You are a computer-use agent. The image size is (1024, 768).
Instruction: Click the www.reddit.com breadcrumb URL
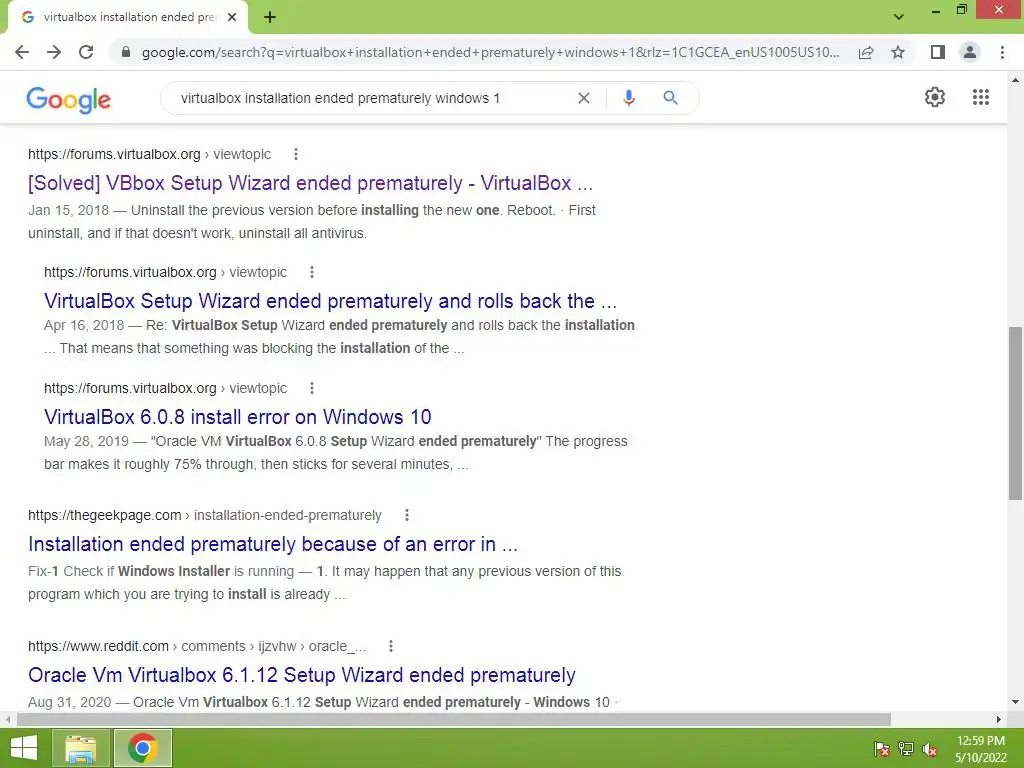pos(197,646)
